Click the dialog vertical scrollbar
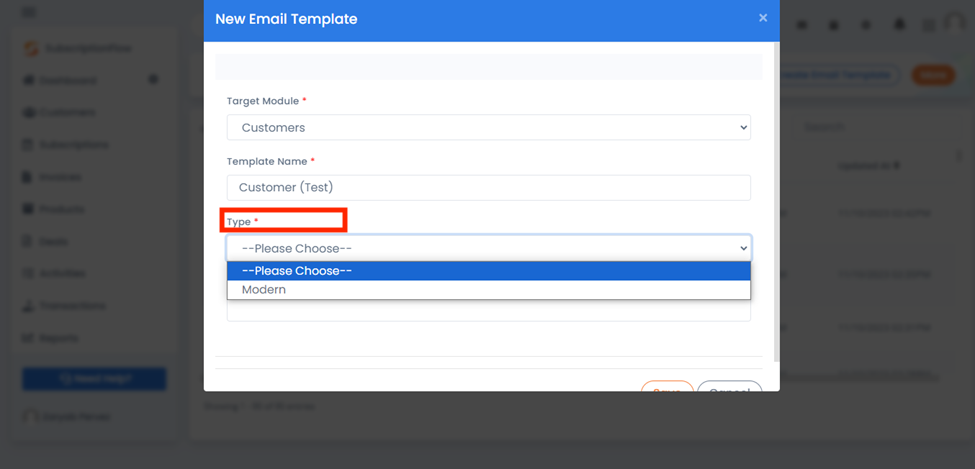975x469 pixels. point(776,202)
